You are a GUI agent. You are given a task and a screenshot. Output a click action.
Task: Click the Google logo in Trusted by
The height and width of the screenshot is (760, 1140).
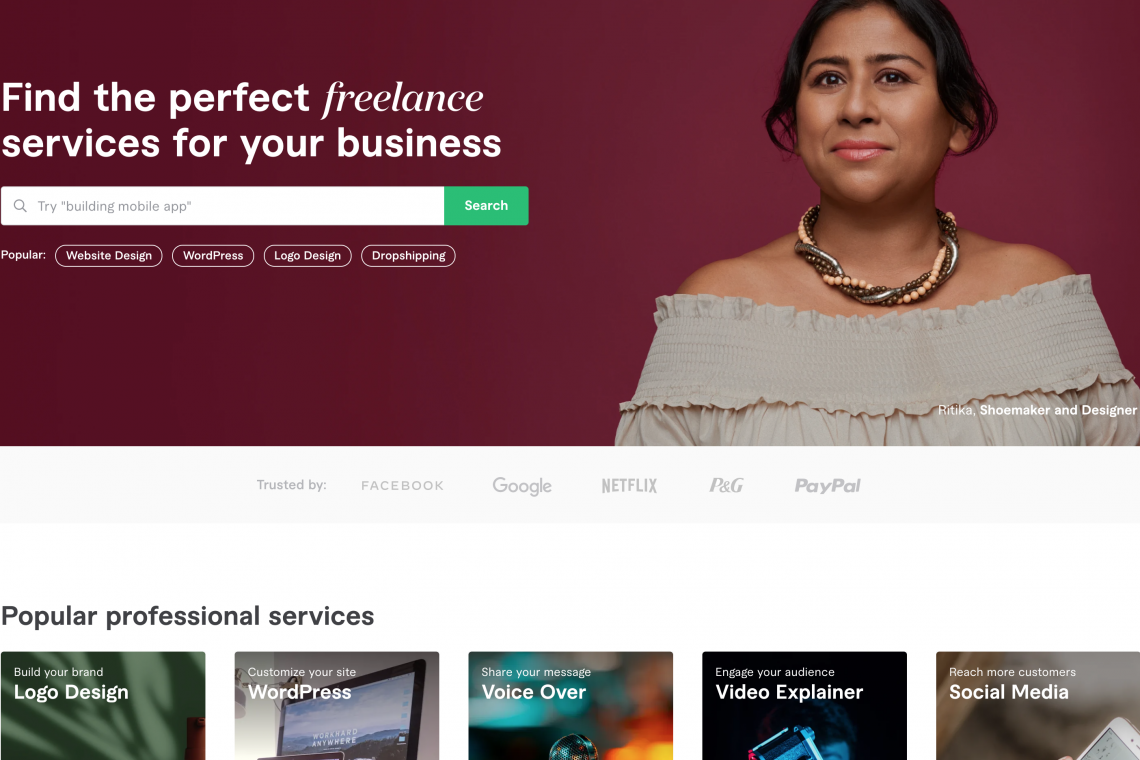tap(522, 486)
